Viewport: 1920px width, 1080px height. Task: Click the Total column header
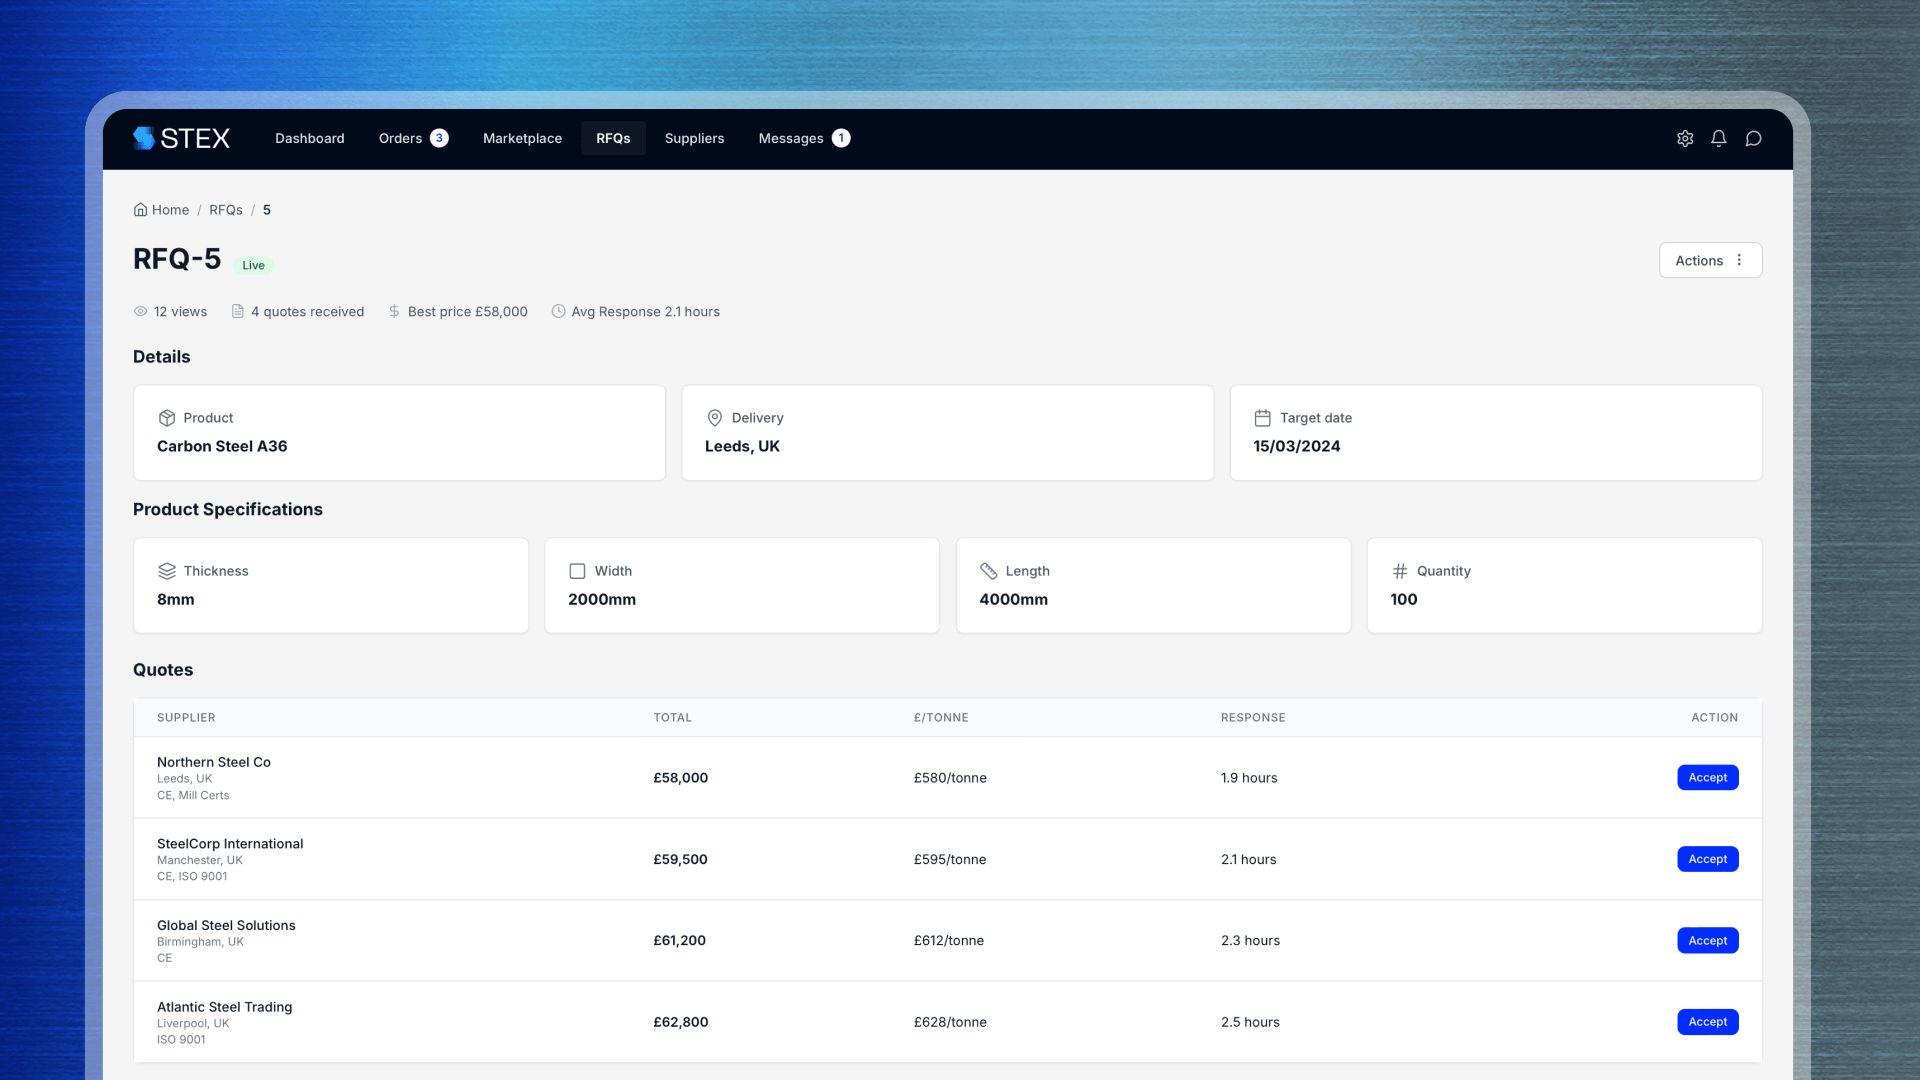tap(672, 718)
